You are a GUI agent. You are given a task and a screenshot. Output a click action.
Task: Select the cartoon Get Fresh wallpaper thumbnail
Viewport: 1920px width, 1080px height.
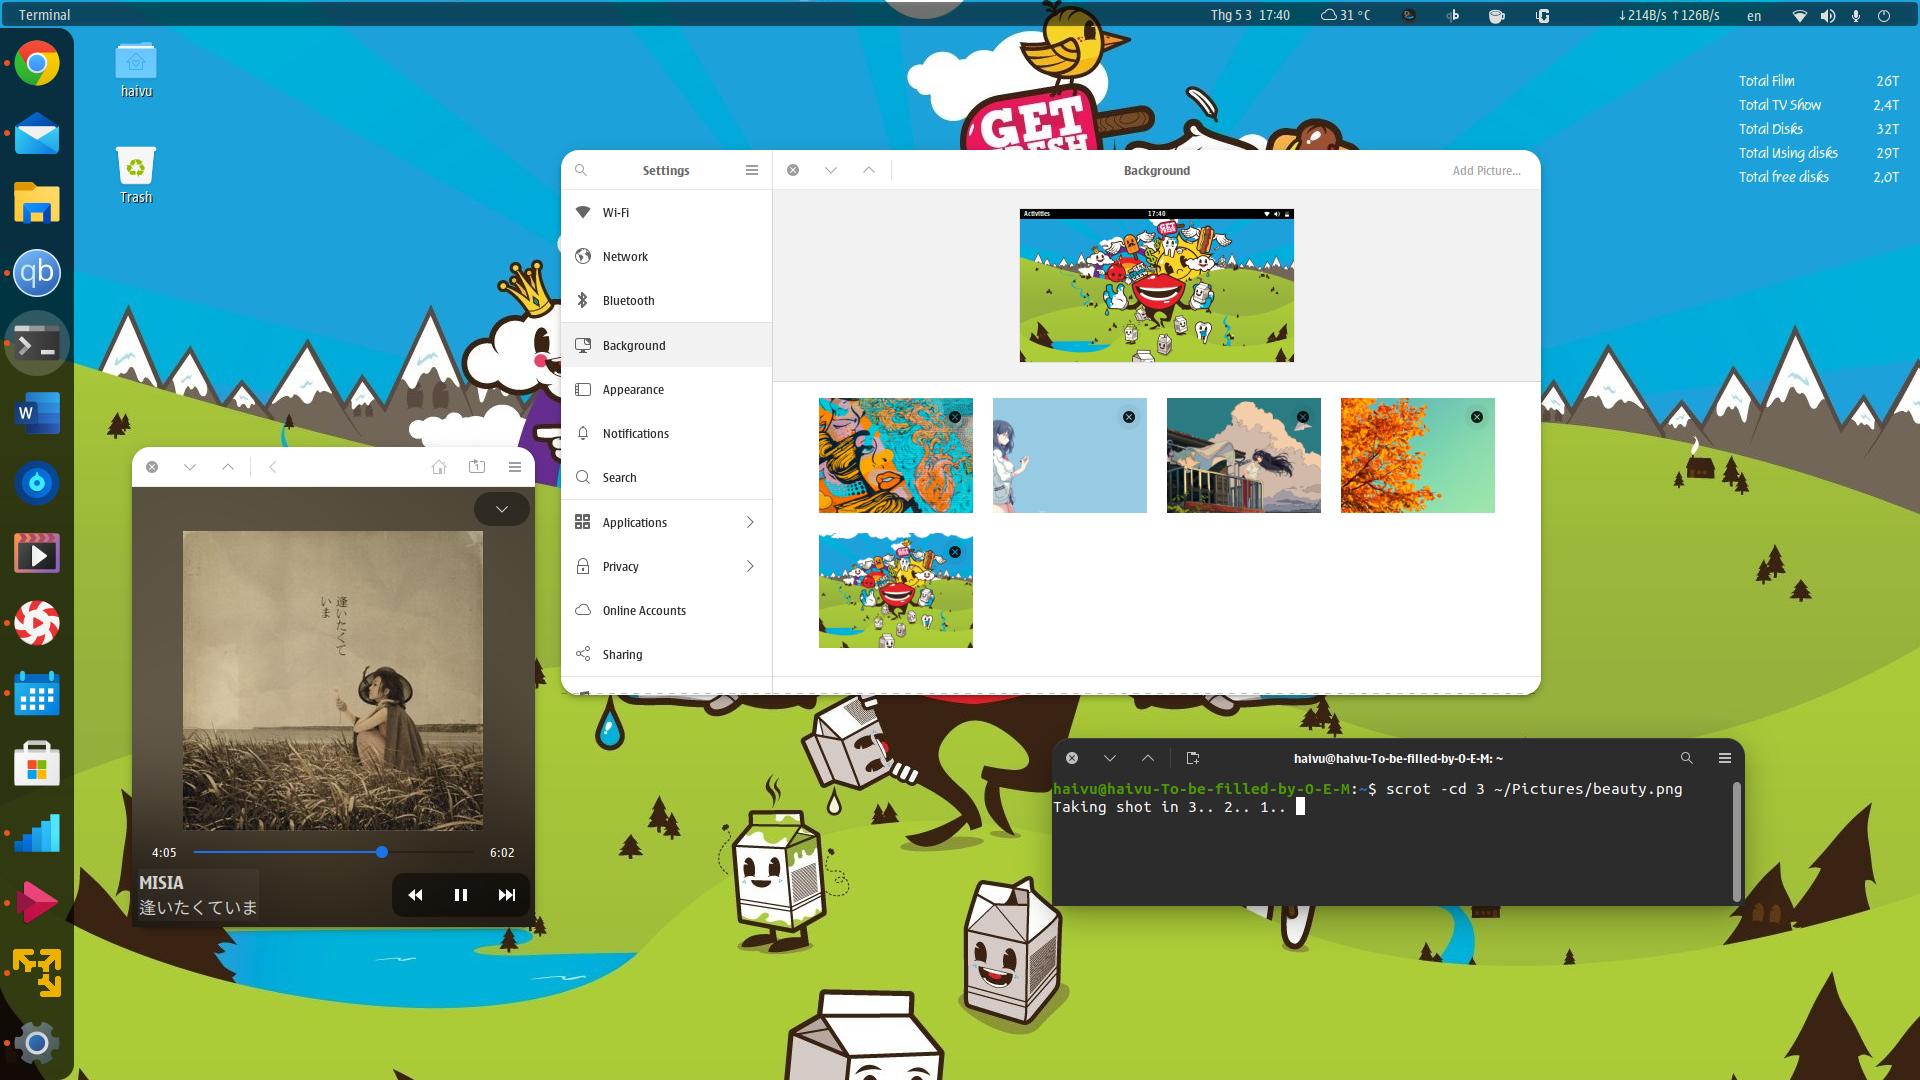coord(895,590)
